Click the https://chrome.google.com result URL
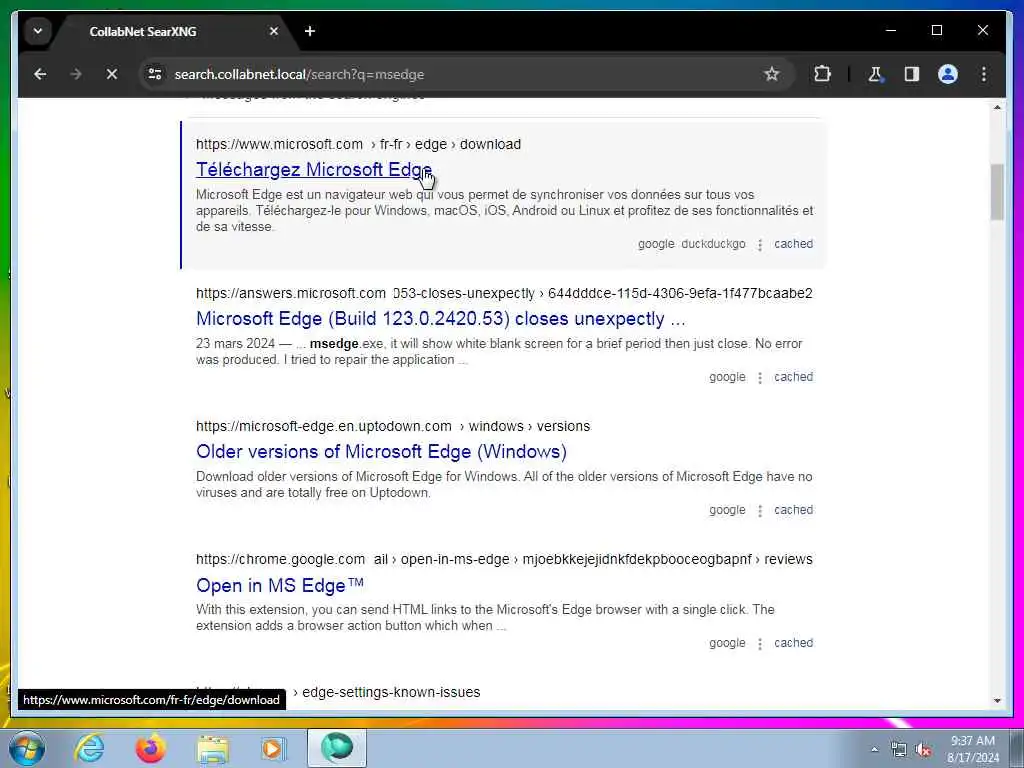Image resolution: width=1024 pixels, height=768 pixels. tap(280, 560)
